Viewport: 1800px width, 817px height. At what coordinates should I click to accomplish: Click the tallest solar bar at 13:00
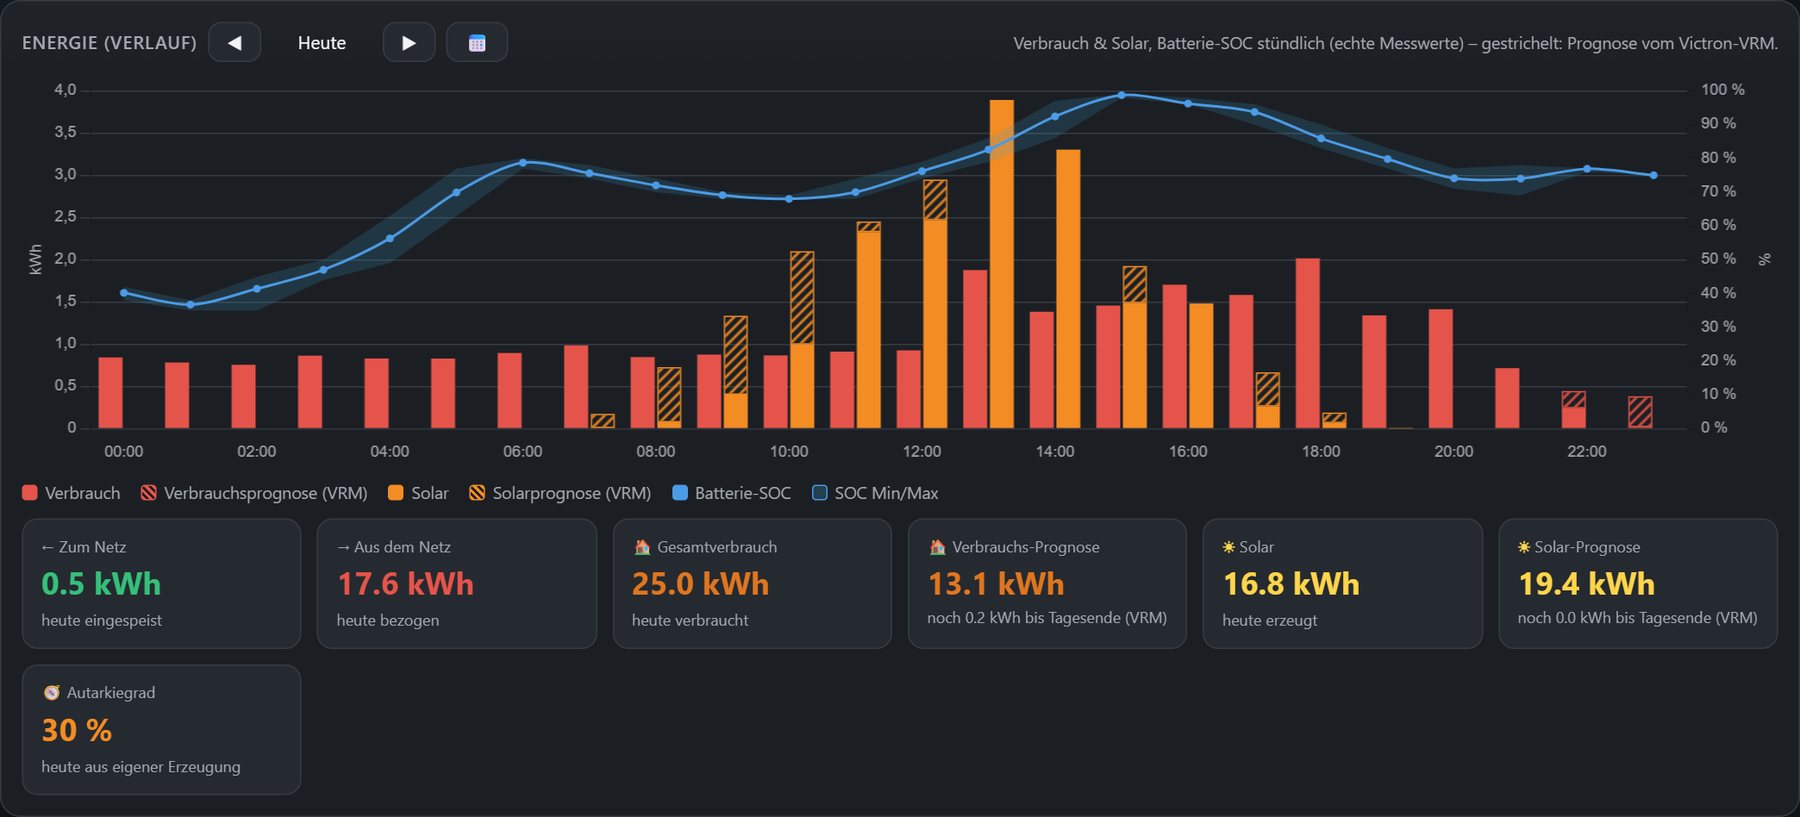pyautogui.click(x=1001, y=264)
